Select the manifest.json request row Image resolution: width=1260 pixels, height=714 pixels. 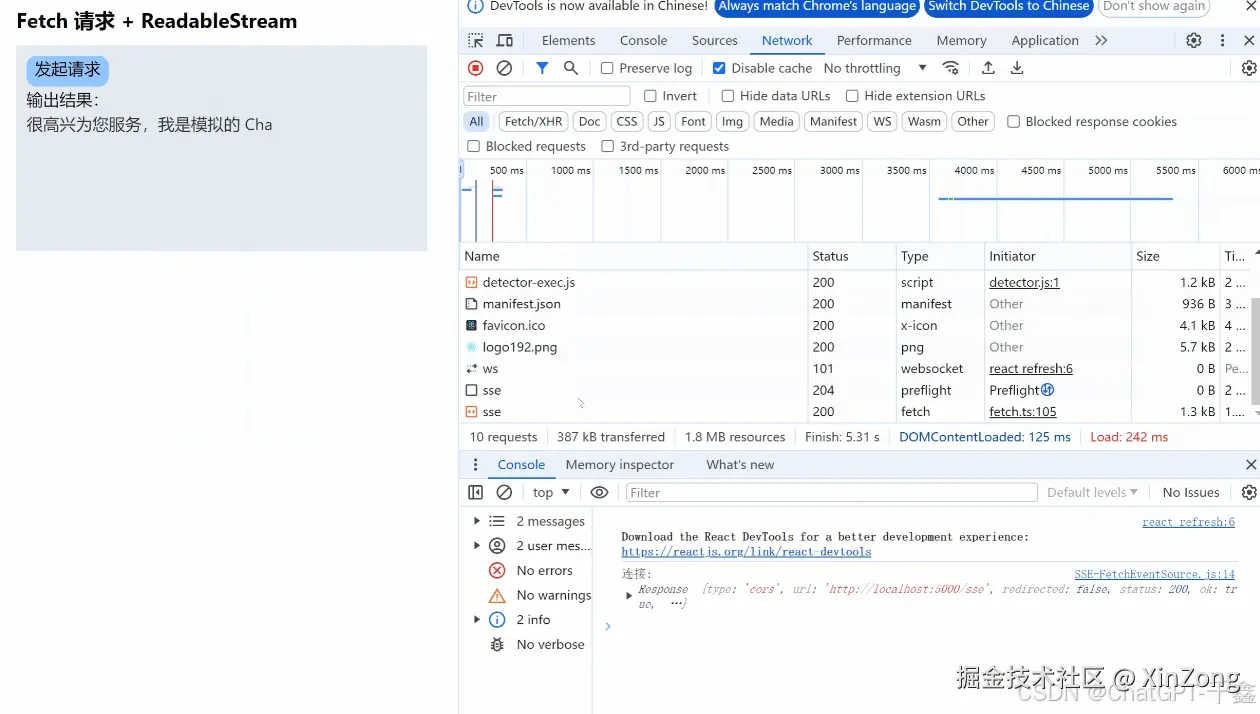855,304
